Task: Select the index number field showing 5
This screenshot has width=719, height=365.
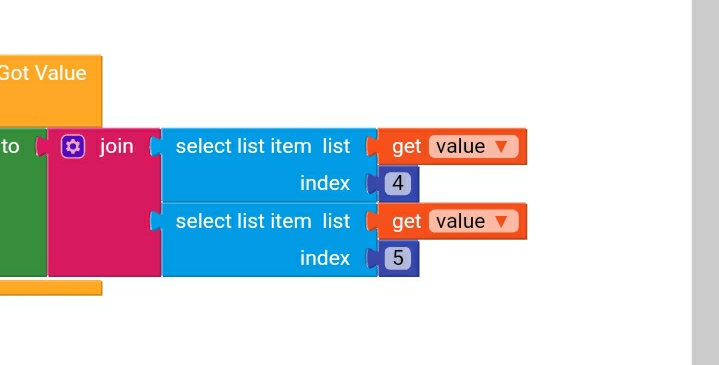Action: (x=398, y=258)
